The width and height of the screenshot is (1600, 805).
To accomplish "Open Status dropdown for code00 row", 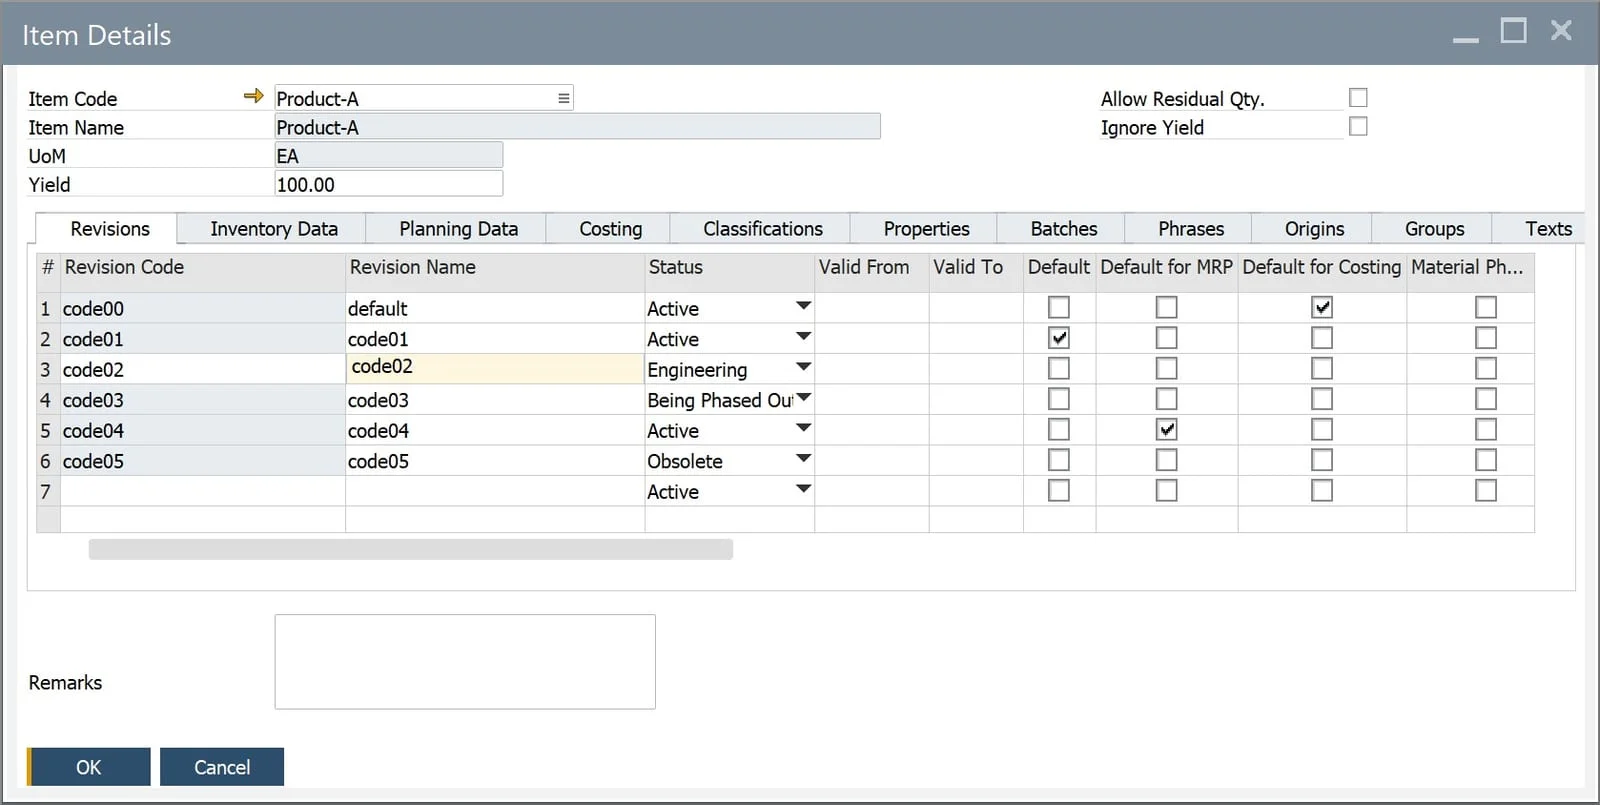I will (803, 306).
